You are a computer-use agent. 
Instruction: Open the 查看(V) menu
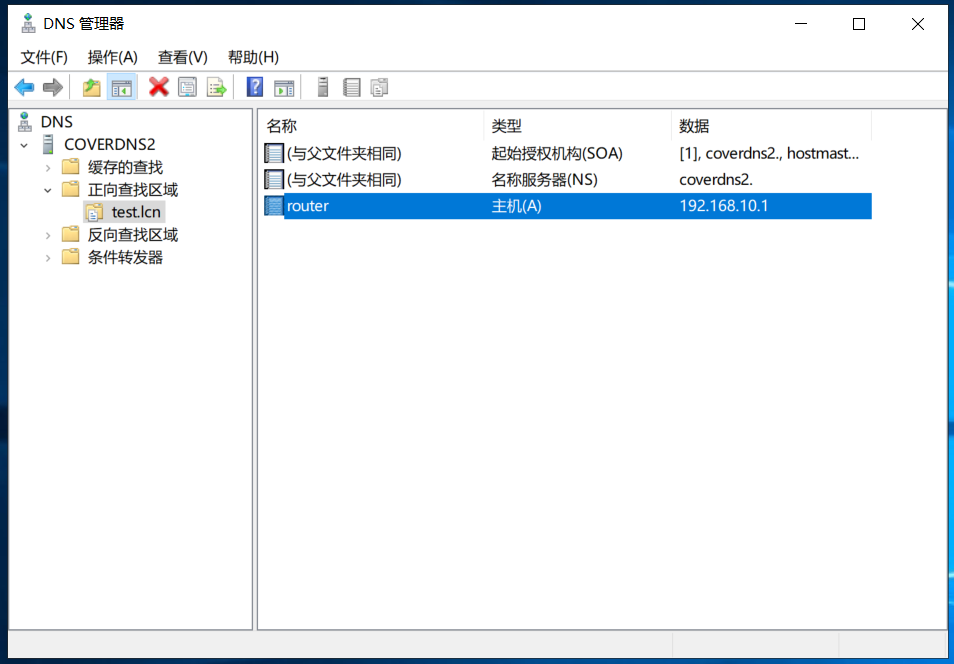pos(182,57)
